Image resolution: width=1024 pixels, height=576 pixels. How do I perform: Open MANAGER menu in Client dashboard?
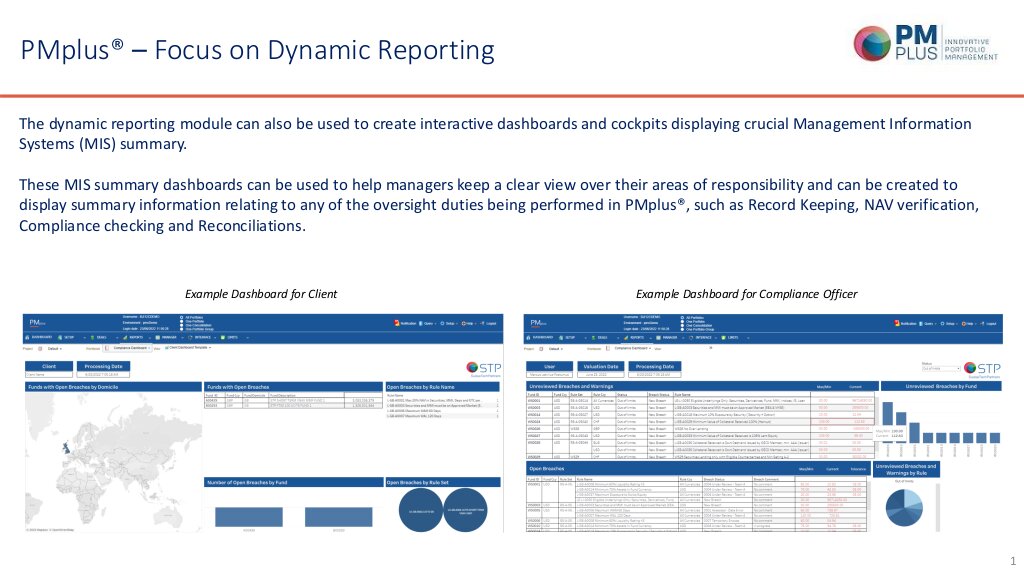(x=169, y=337)
